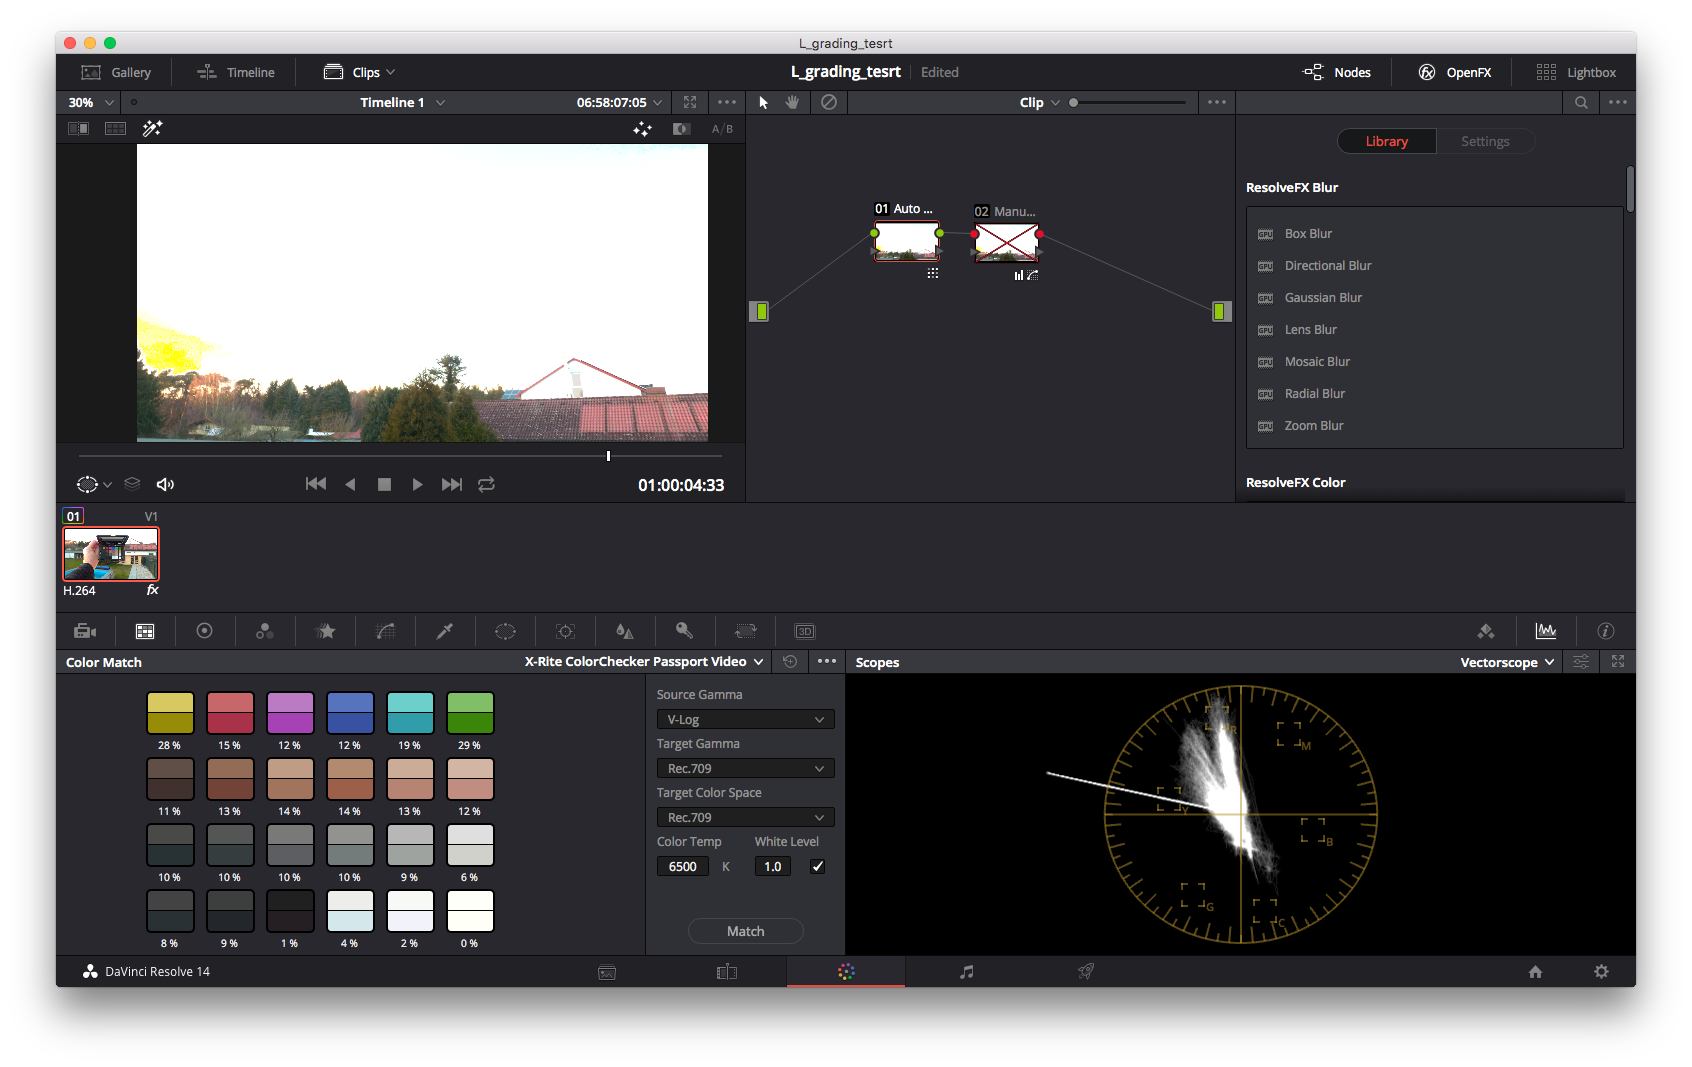Select the blue color chip swatch

(x=350, y=713)
